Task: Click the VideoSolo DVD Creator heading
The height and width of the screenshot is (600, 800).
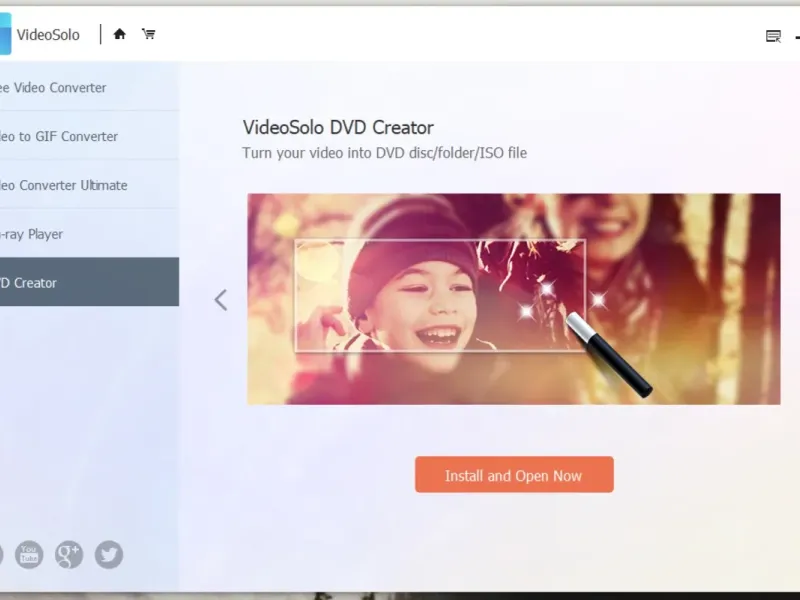Action: 338,128
